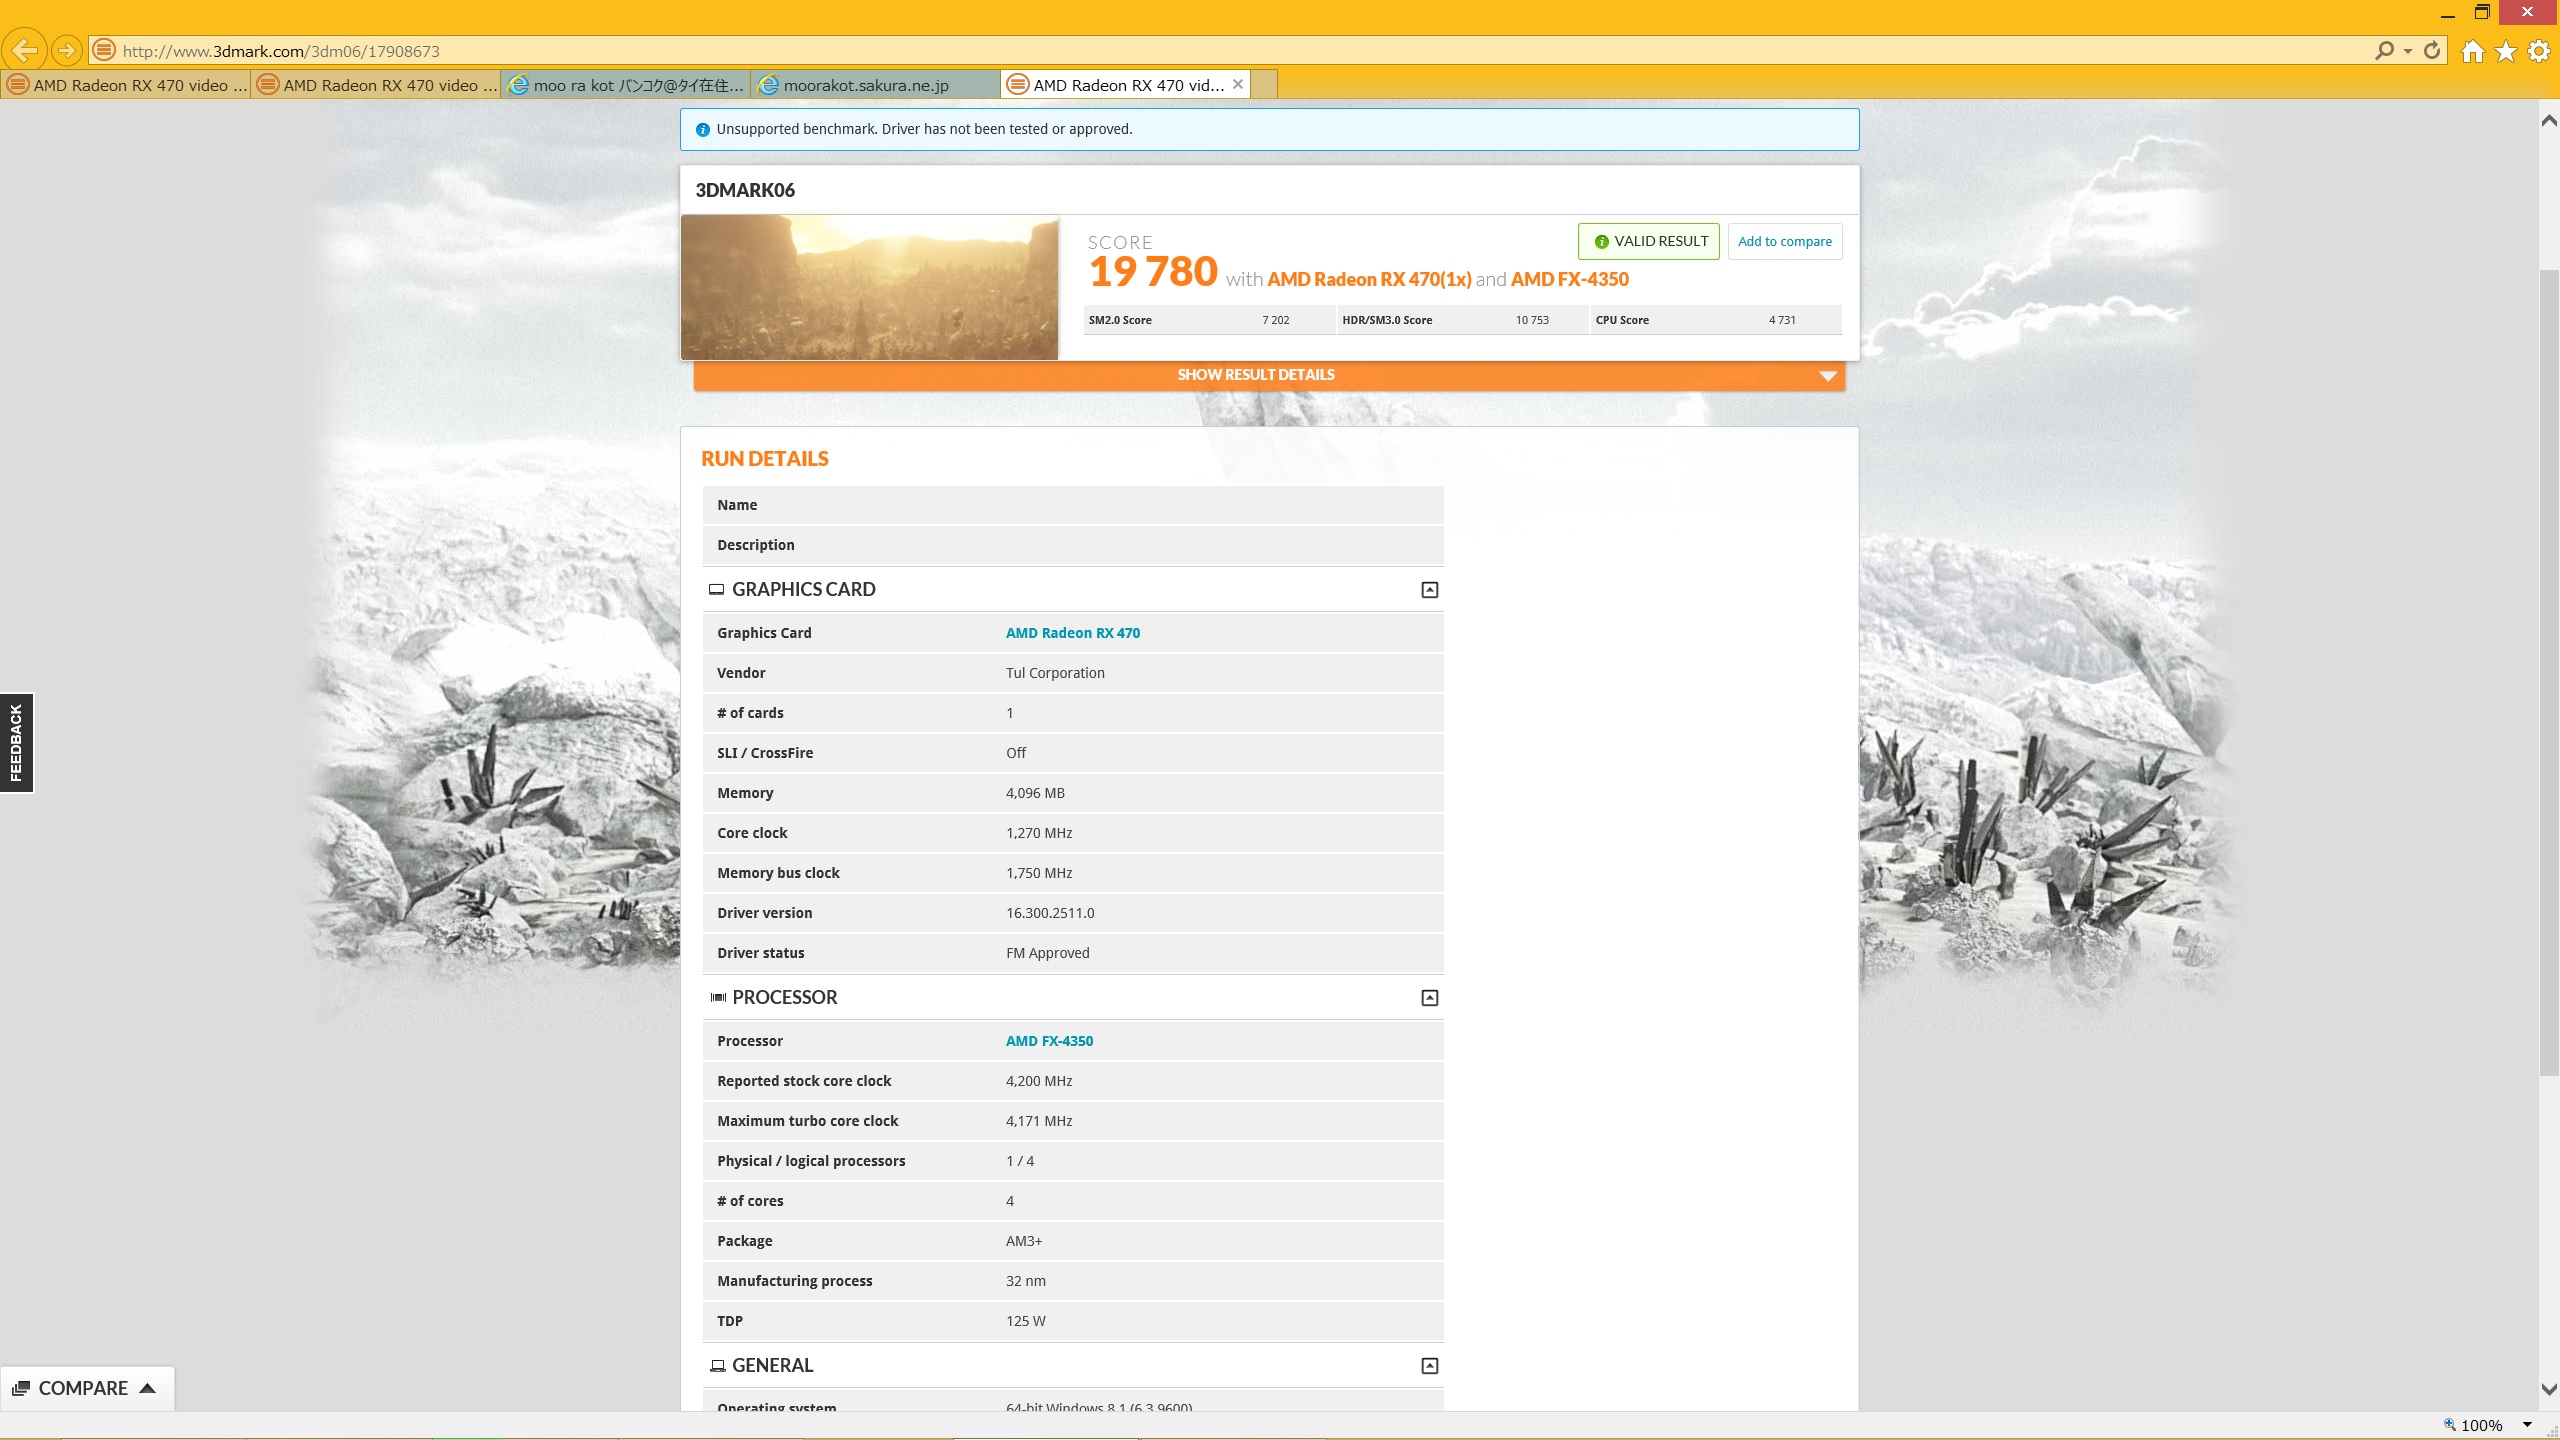Click the CPU Score value 4 731
This screenshot has height=1440, width=2560.
(1782, 320)
